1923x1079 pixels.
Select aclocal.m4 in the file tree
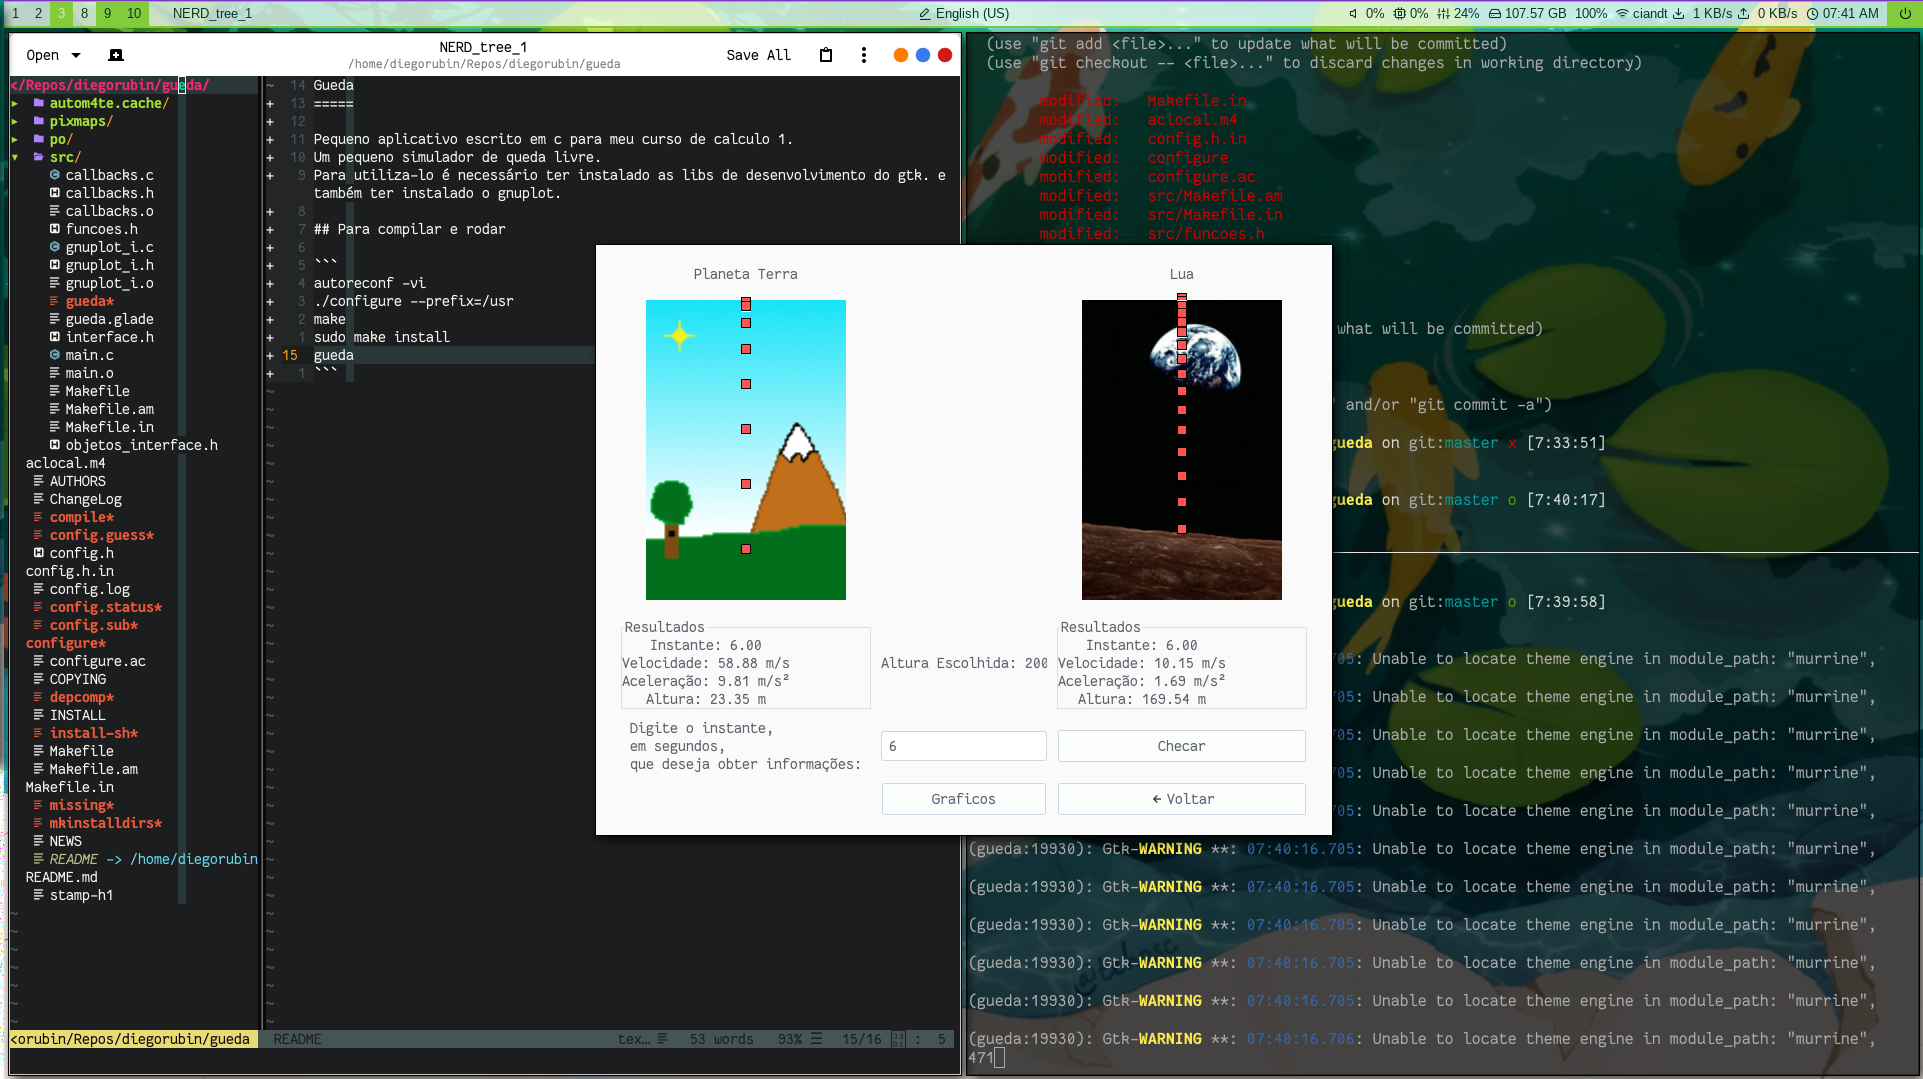(x=65, y=463)
